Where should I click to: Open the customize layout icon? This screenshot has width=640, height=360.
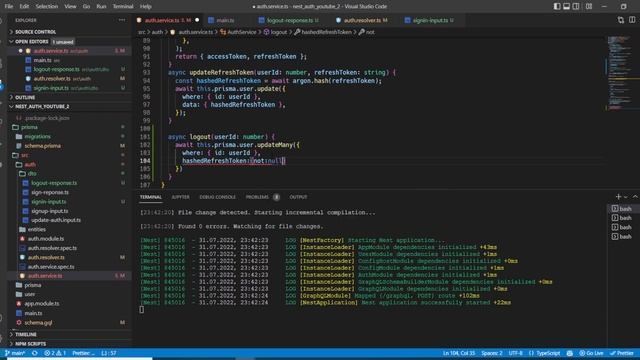tap(589, 7)
